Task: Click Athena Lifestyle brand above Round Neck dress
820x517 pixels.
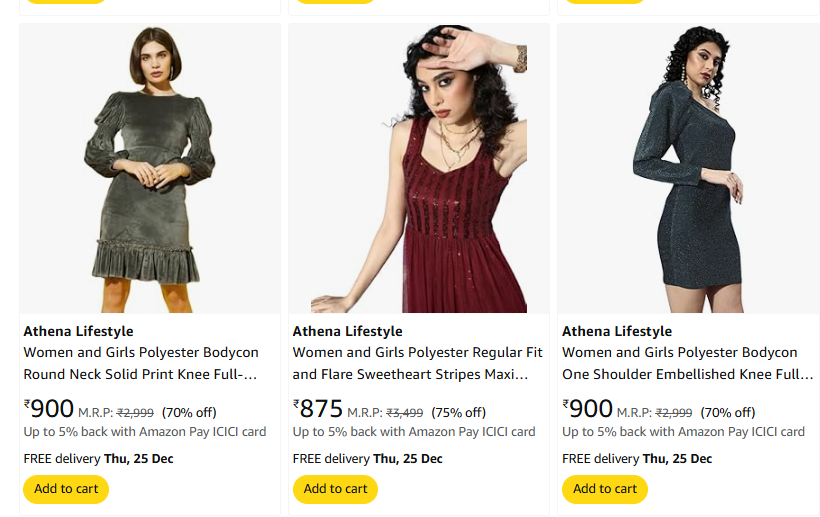Action: [x=78, y=331]
